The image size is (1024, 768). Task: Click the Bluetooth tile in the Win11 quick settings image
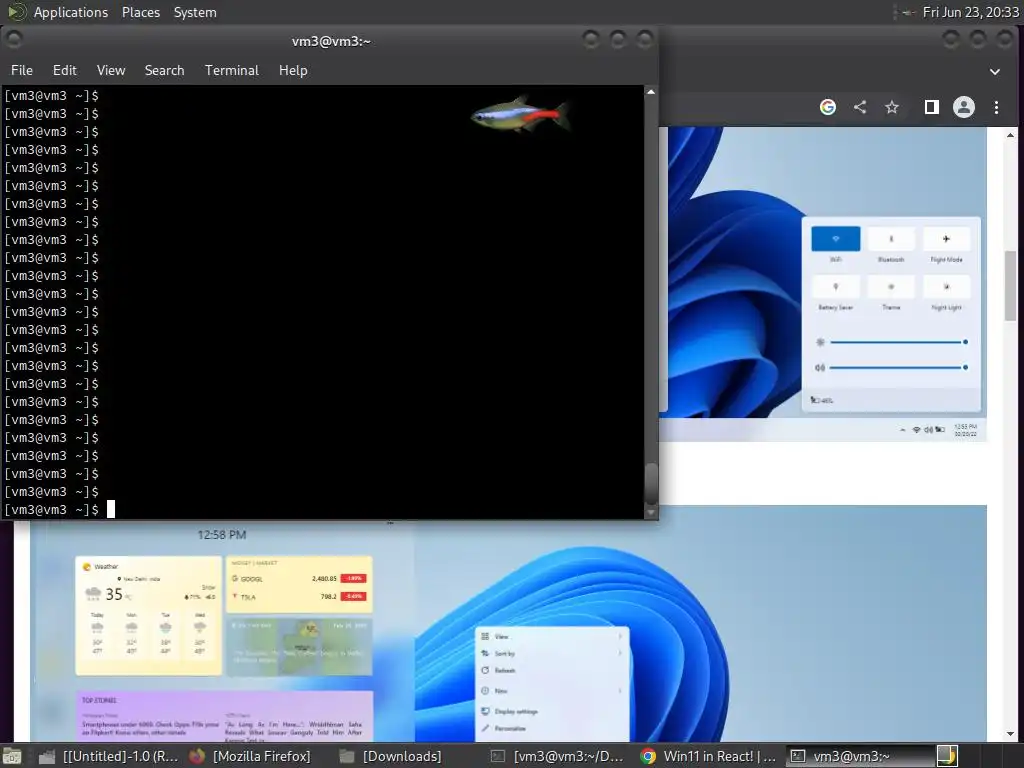[x=891, y=239]
